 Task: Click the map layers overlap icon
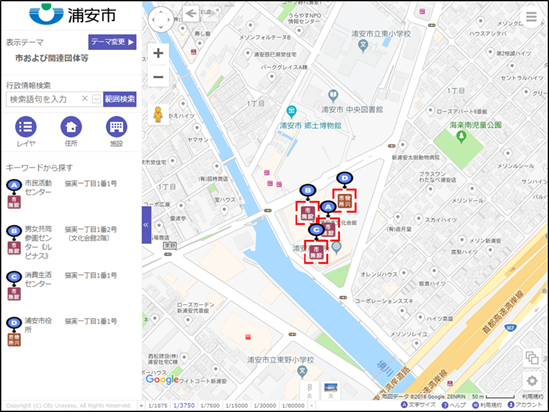[532, 358]
